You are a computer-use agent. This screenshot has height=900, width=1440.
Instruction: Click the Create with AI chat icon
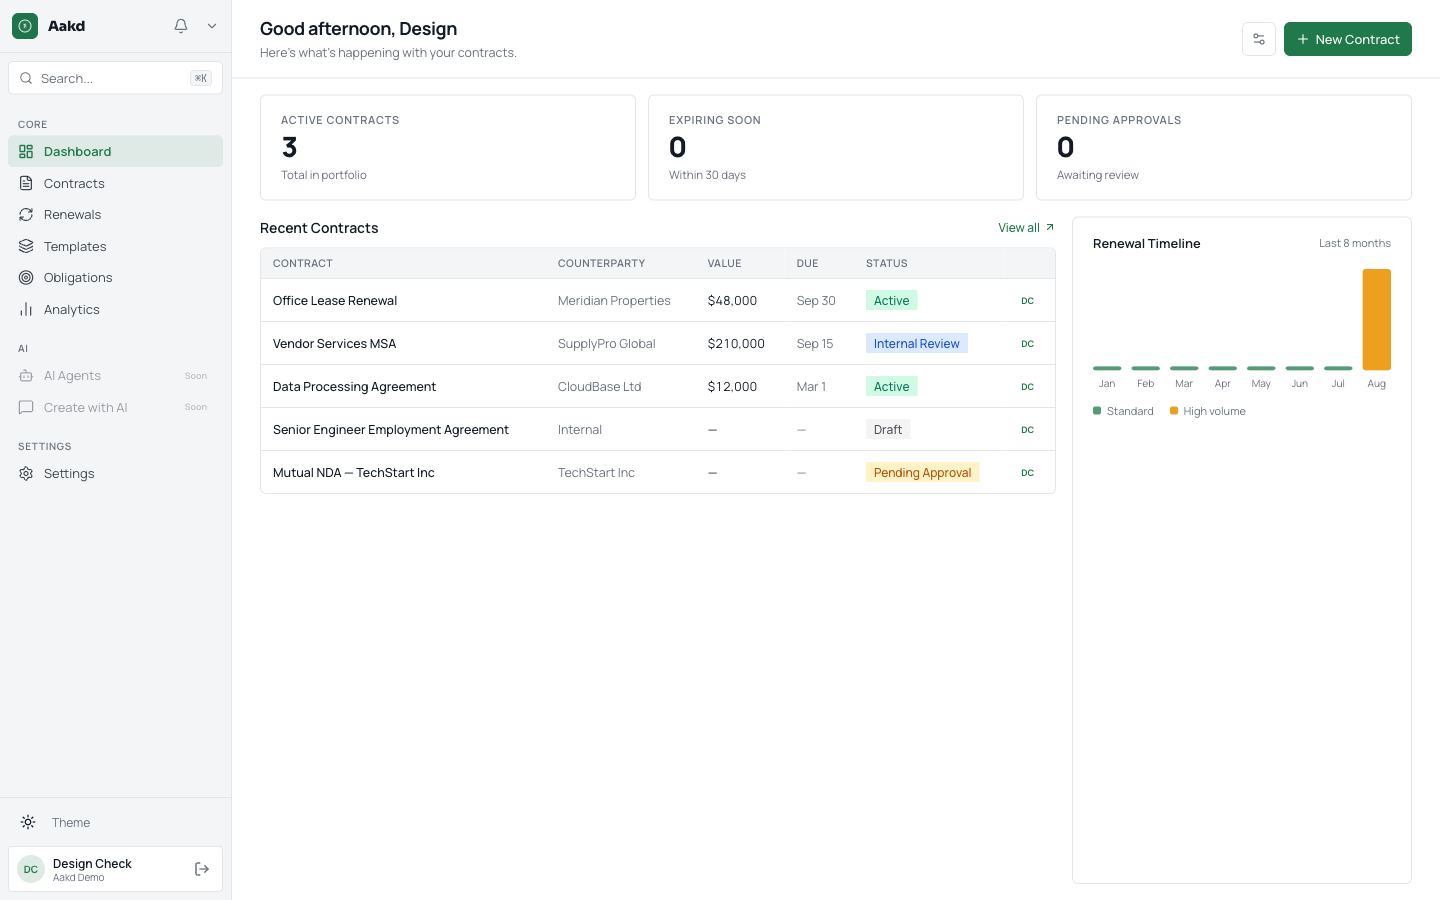coord(26,408)
